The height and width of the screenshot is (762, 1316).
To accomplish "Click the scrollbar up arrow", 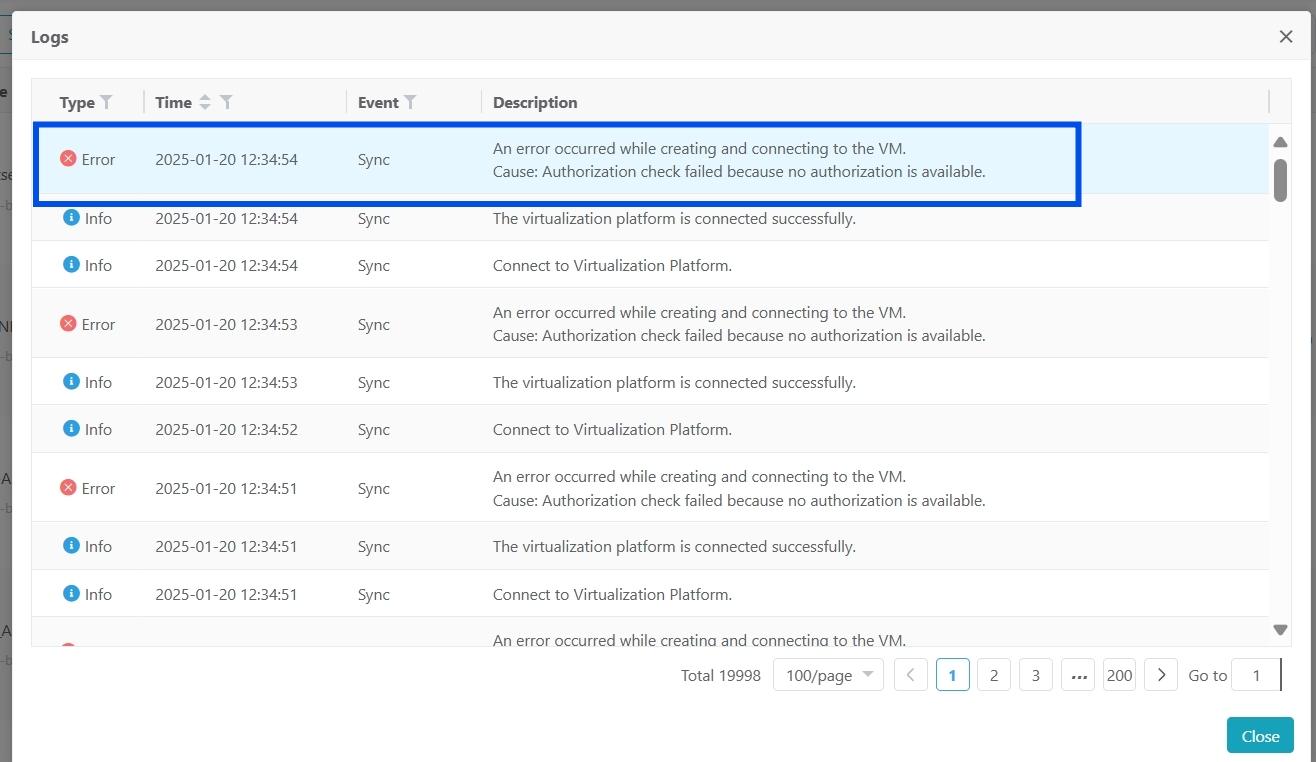I will coord(1280,142).
